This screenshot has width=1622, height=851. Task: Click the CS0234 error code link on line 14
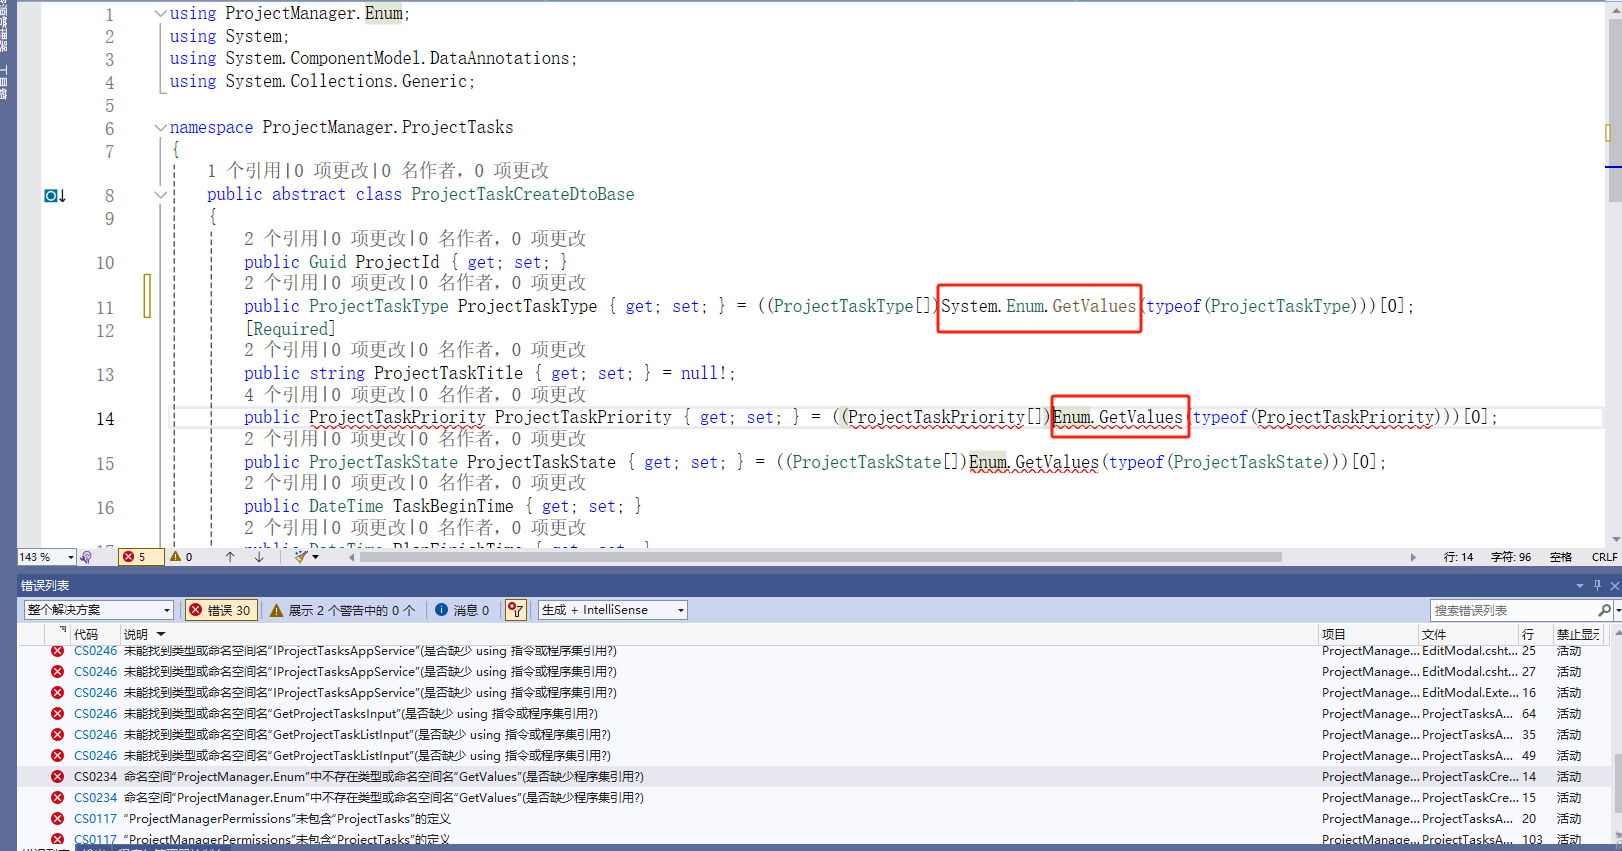95,777
